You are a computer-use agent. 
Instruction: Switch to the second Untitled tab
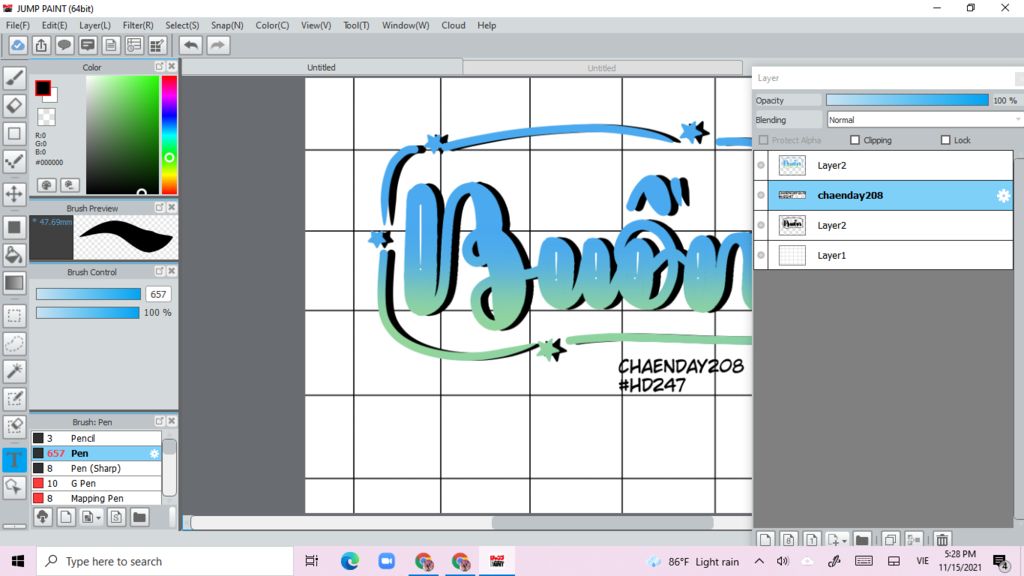pos(601,68)
